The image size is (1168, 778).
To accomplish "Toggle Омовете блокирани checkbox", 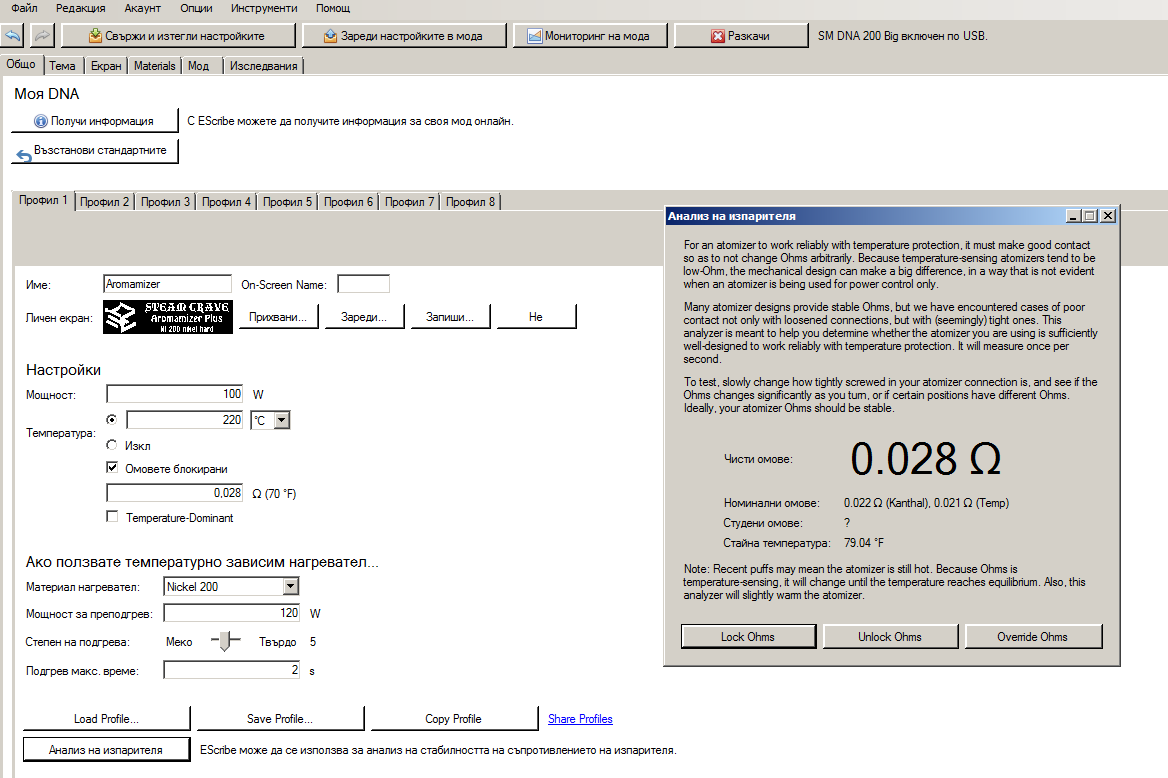I will 112,468.
